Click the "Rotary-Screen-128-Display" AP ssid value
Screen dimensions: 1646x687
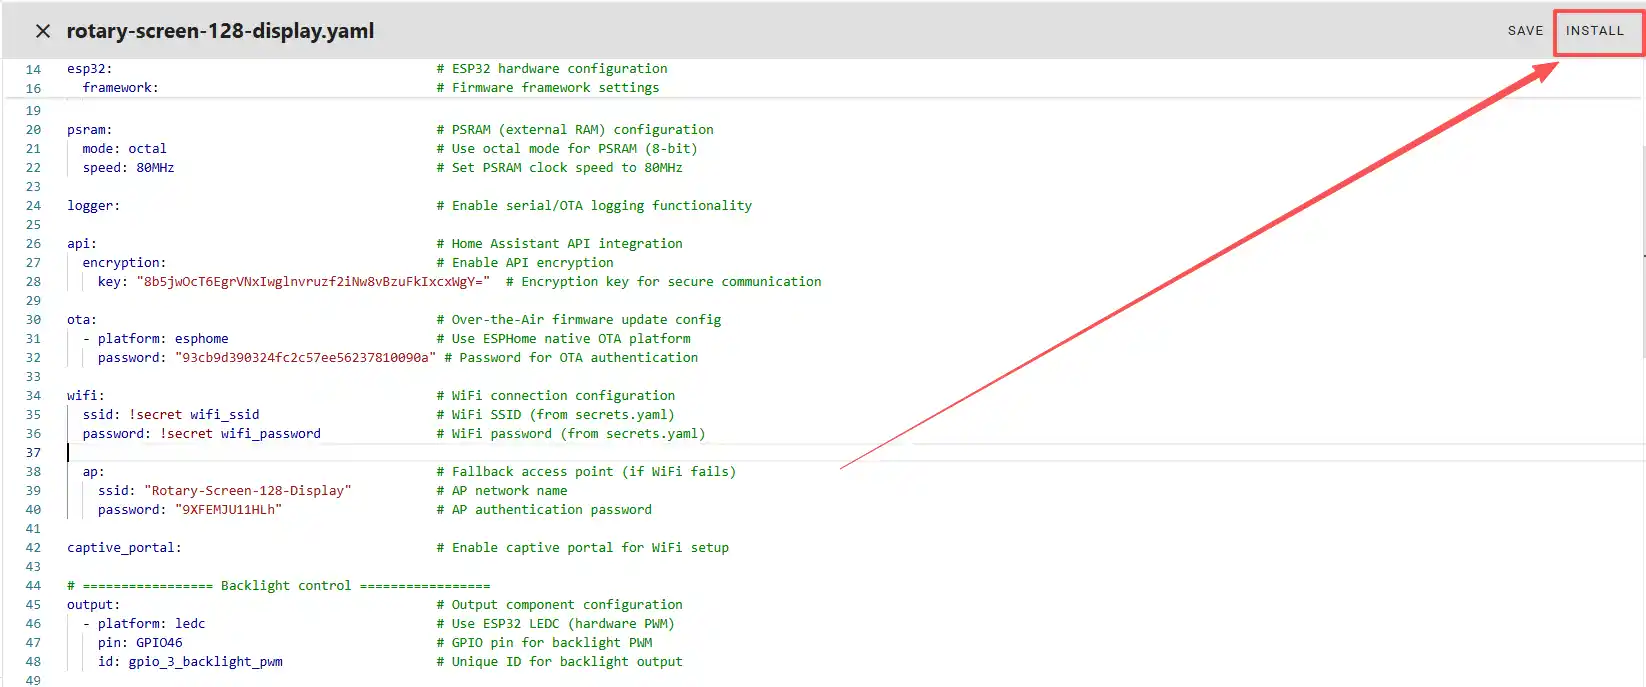point(247,491)
